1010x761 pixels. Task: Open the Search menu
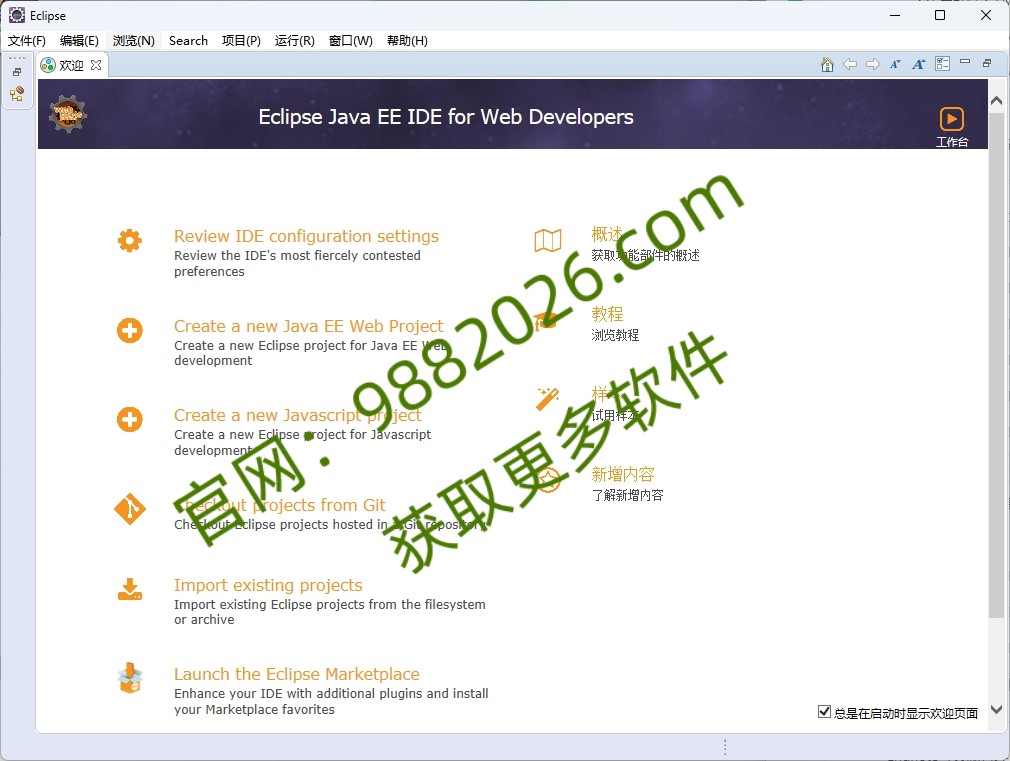(188, 40)
